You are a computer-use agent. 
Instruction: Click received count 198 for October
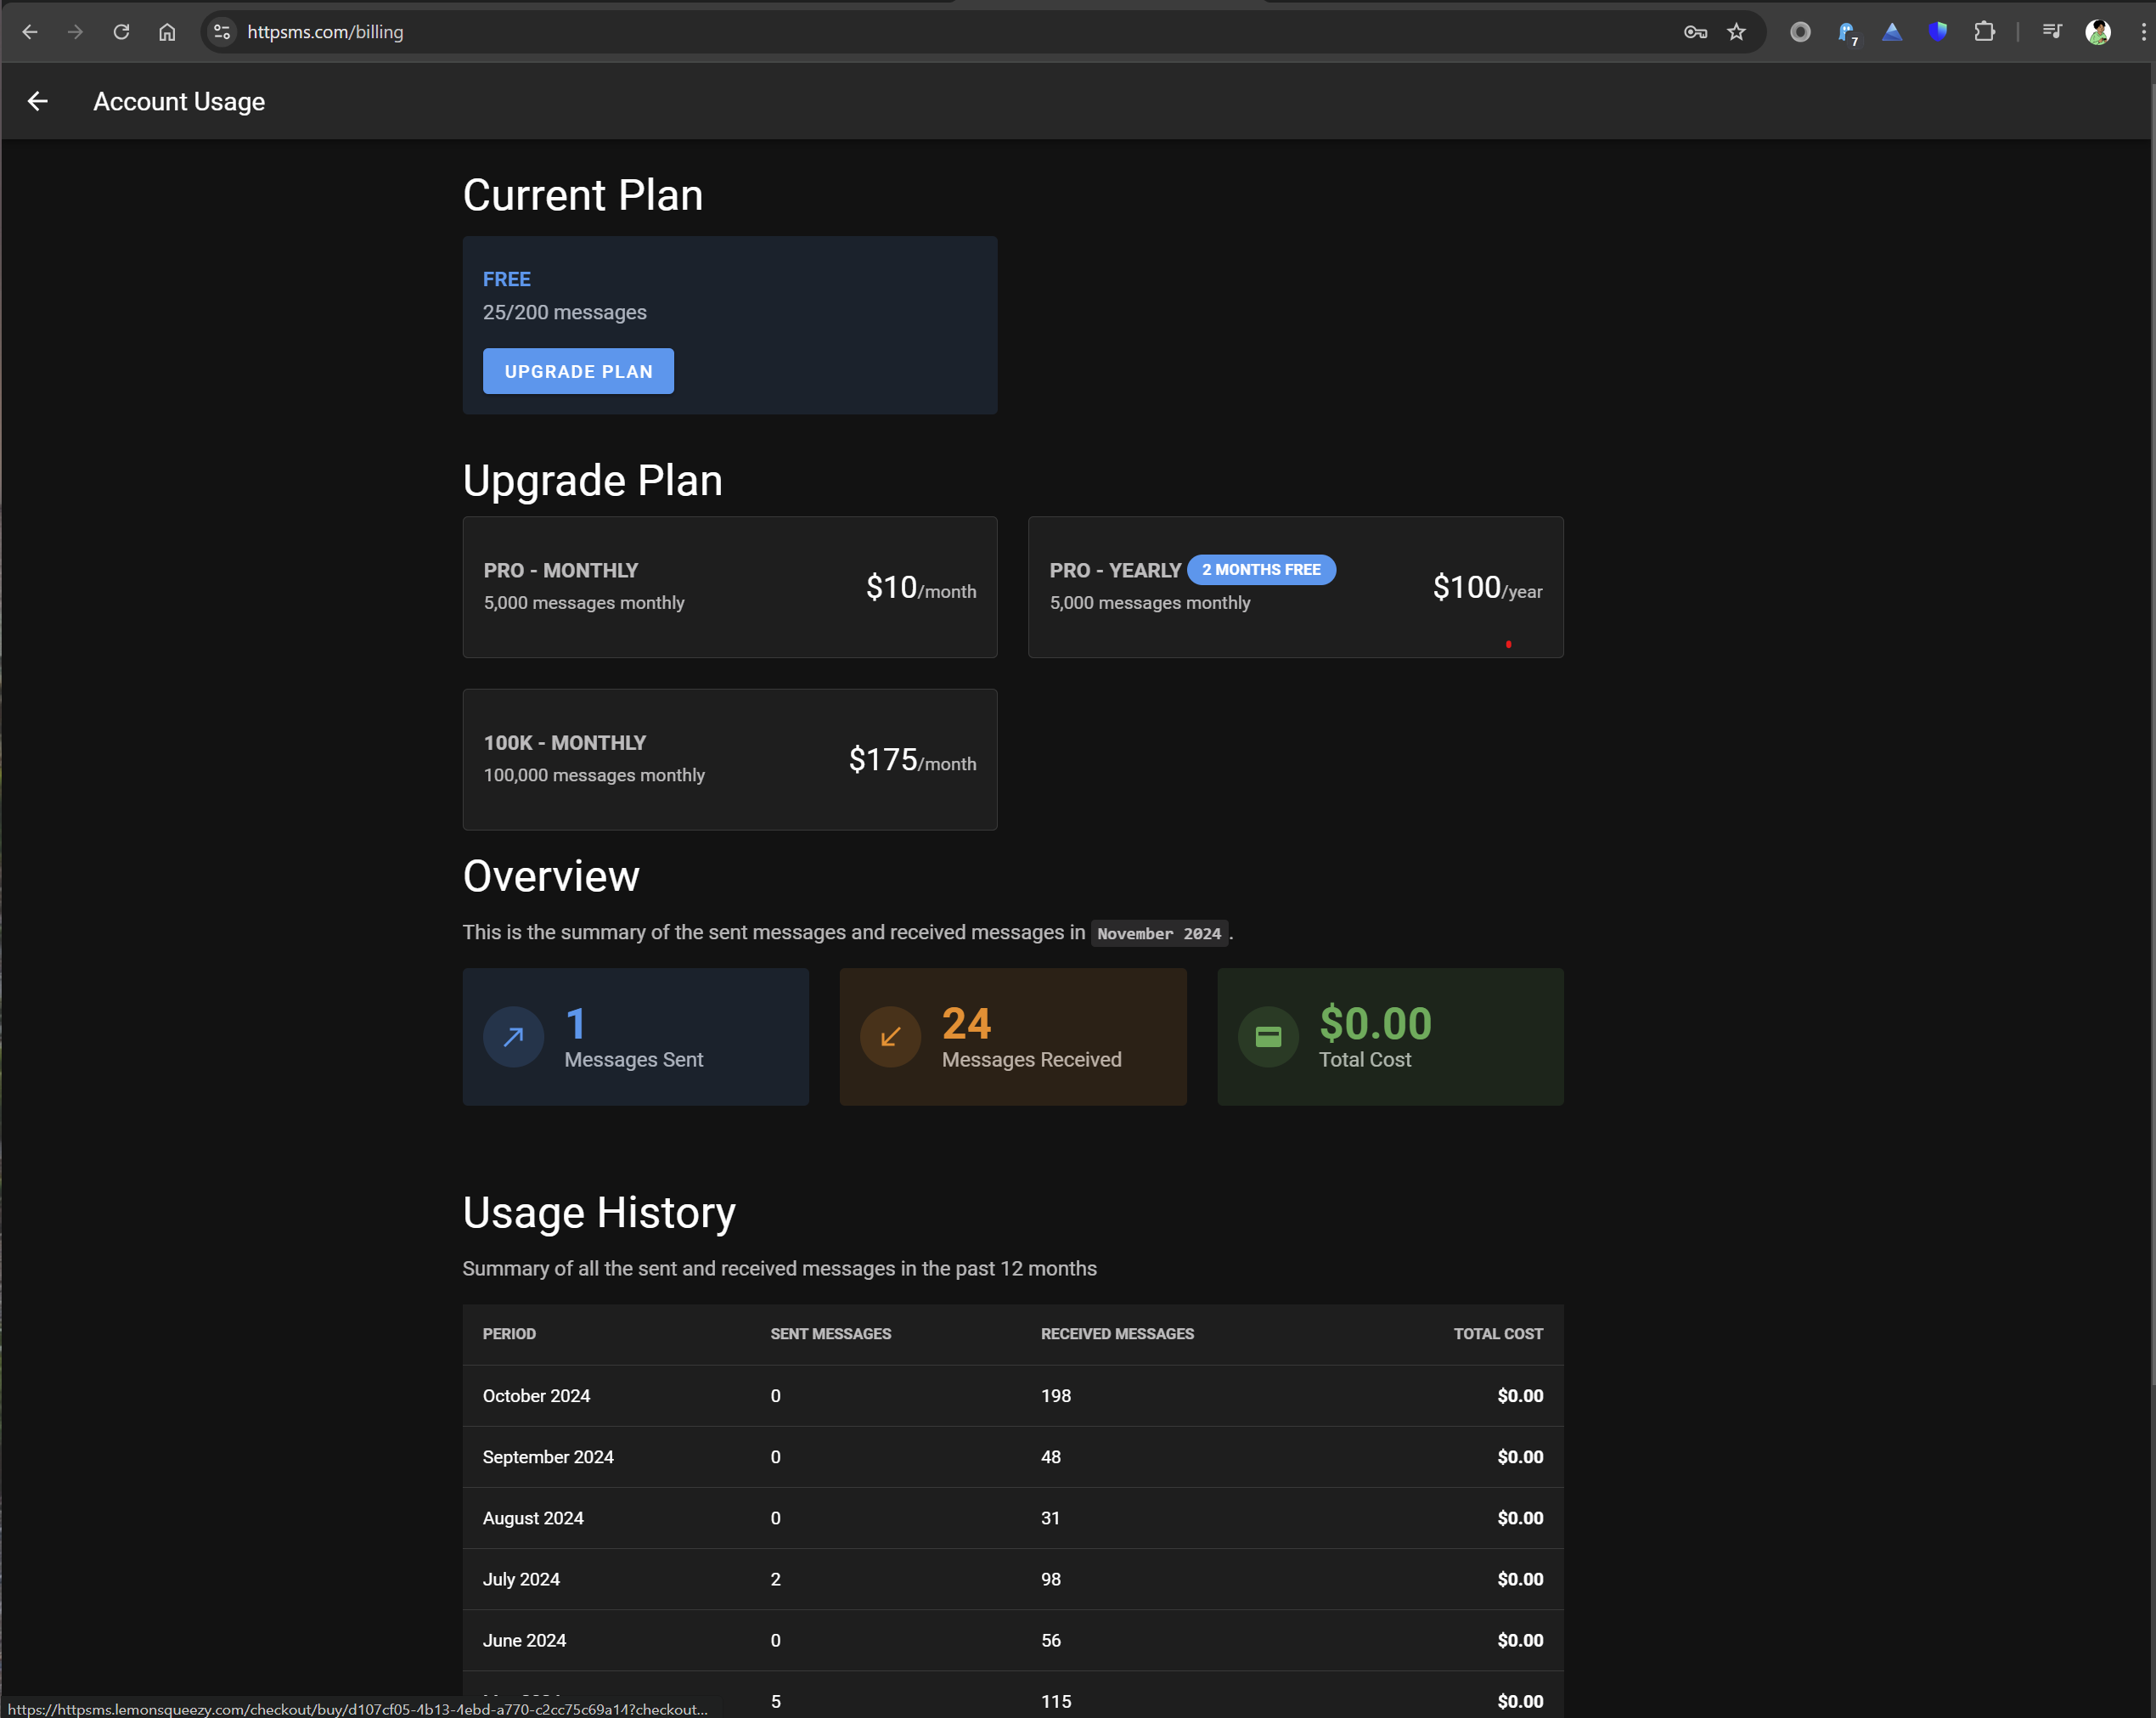(x=1056, y=1396)
